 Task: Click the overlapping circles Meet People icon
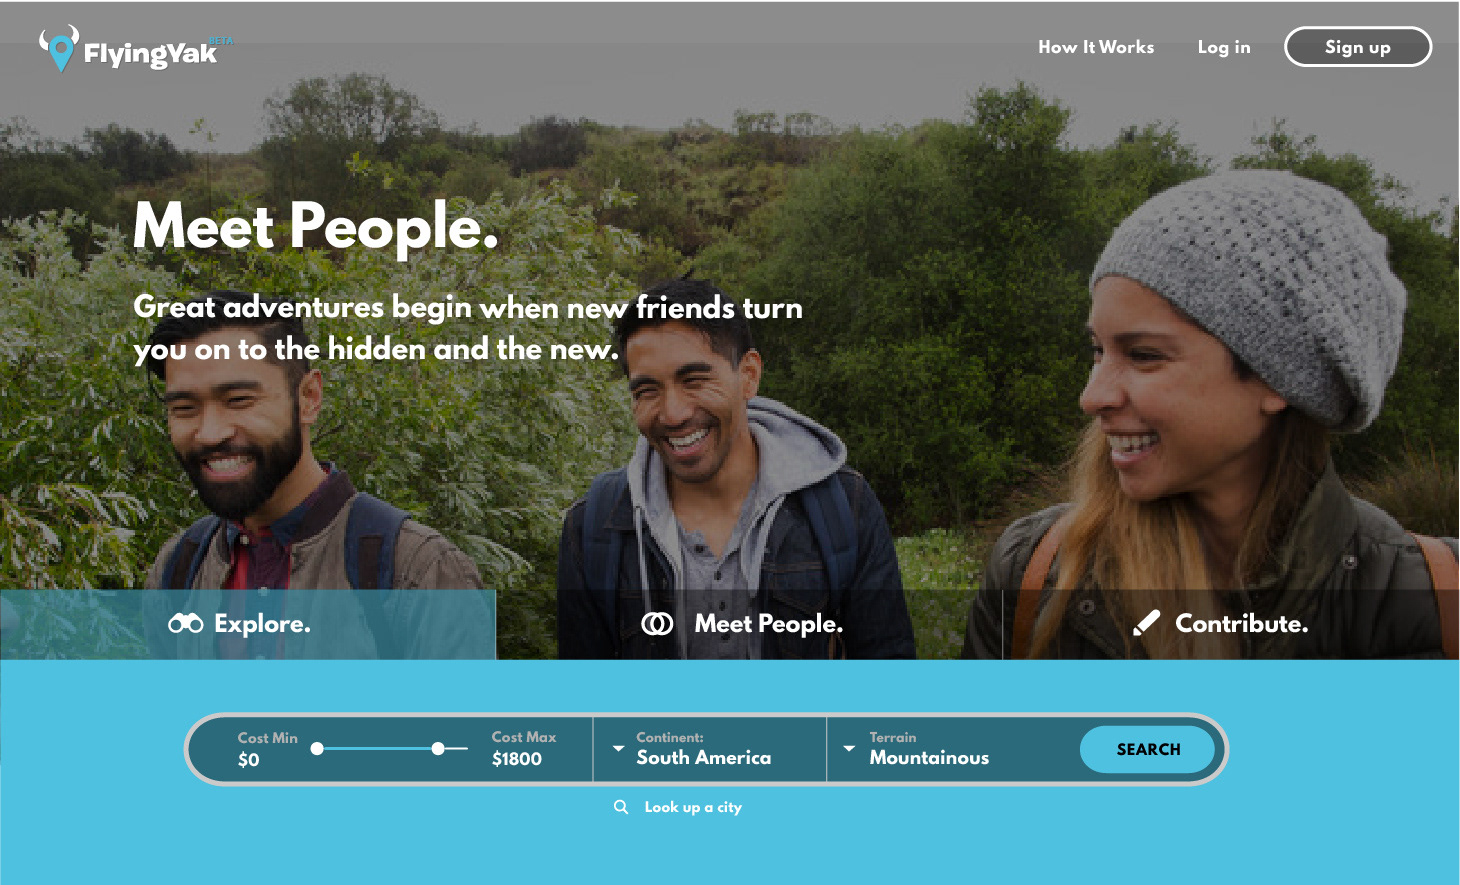click(x=657, y=624)
